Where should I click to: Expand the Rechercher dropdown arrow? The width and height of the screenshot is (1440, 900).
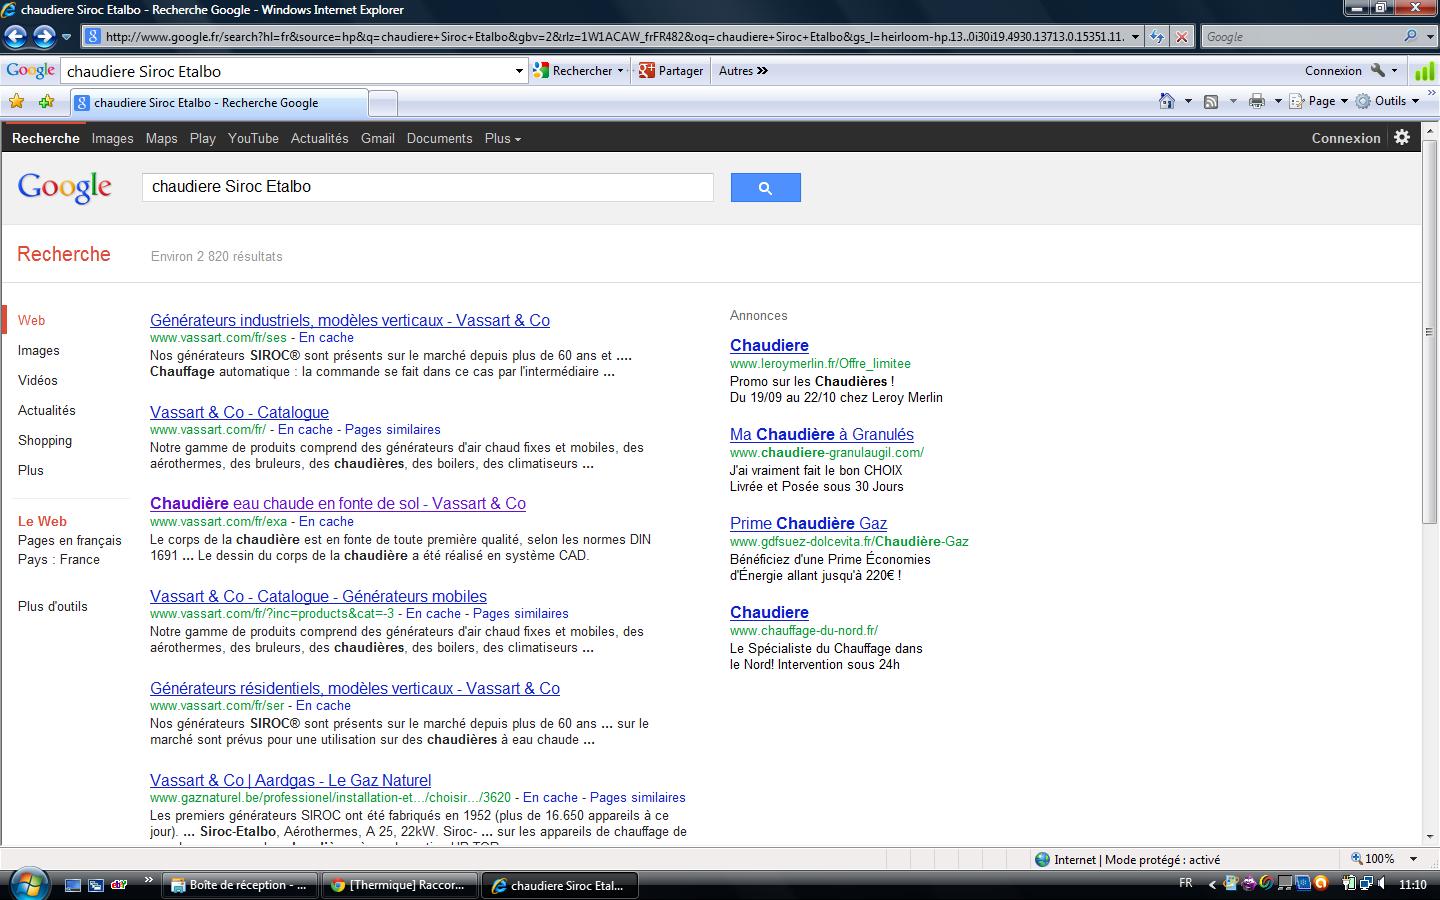click(620, 71)
